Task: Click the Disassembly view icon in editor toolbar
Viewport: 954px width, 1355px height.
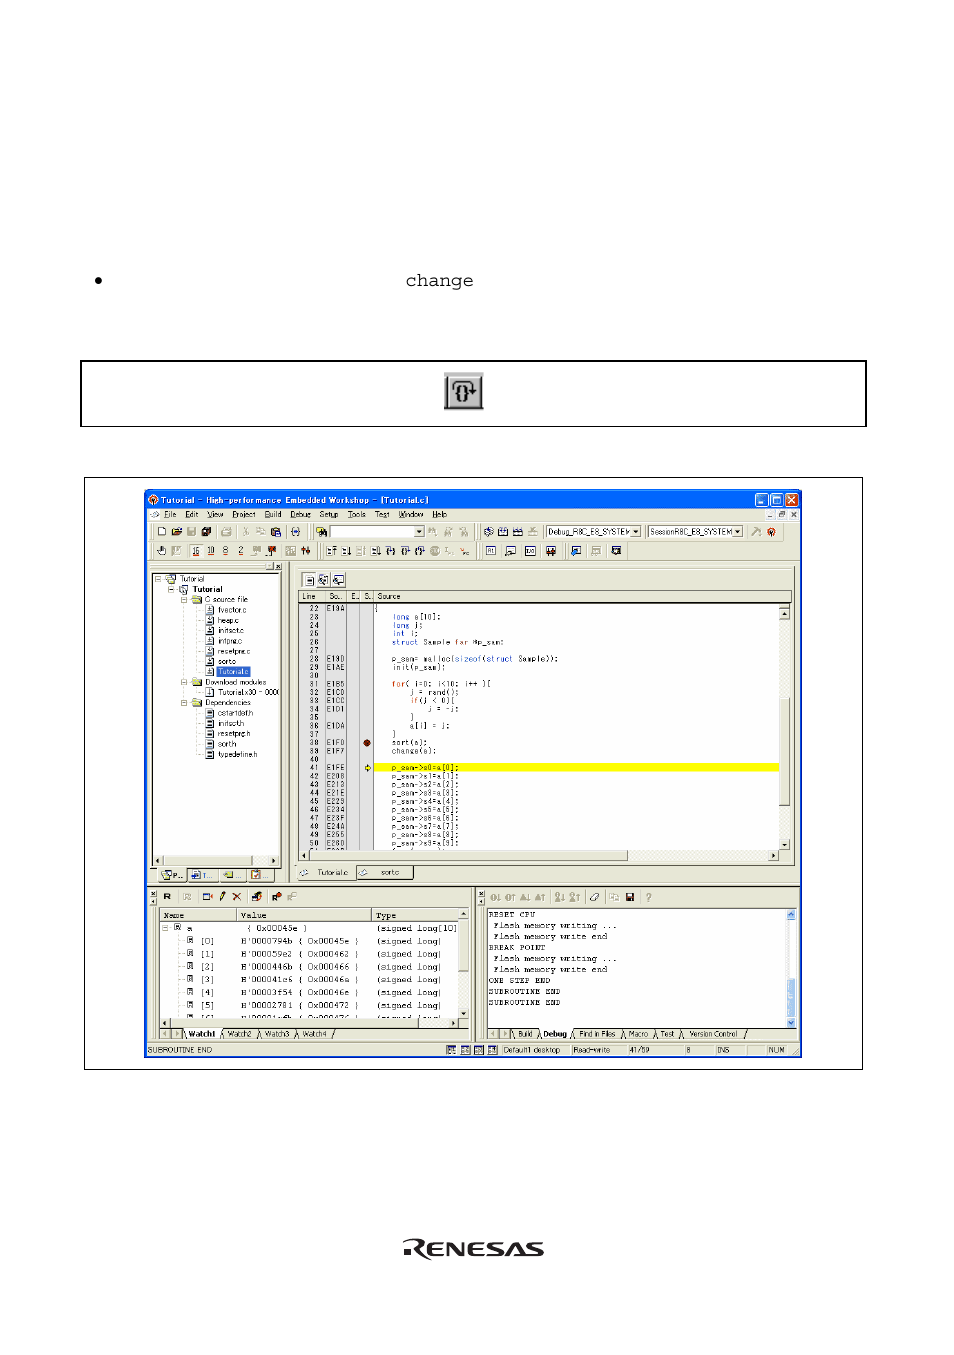Action: [x=338, y=580]
